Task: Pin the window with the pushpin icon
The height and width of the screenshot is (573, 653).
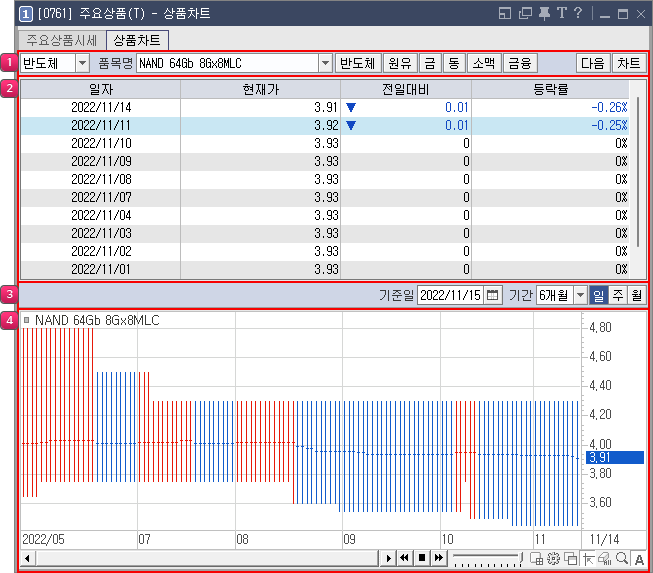Action: (x=544, y=14)
